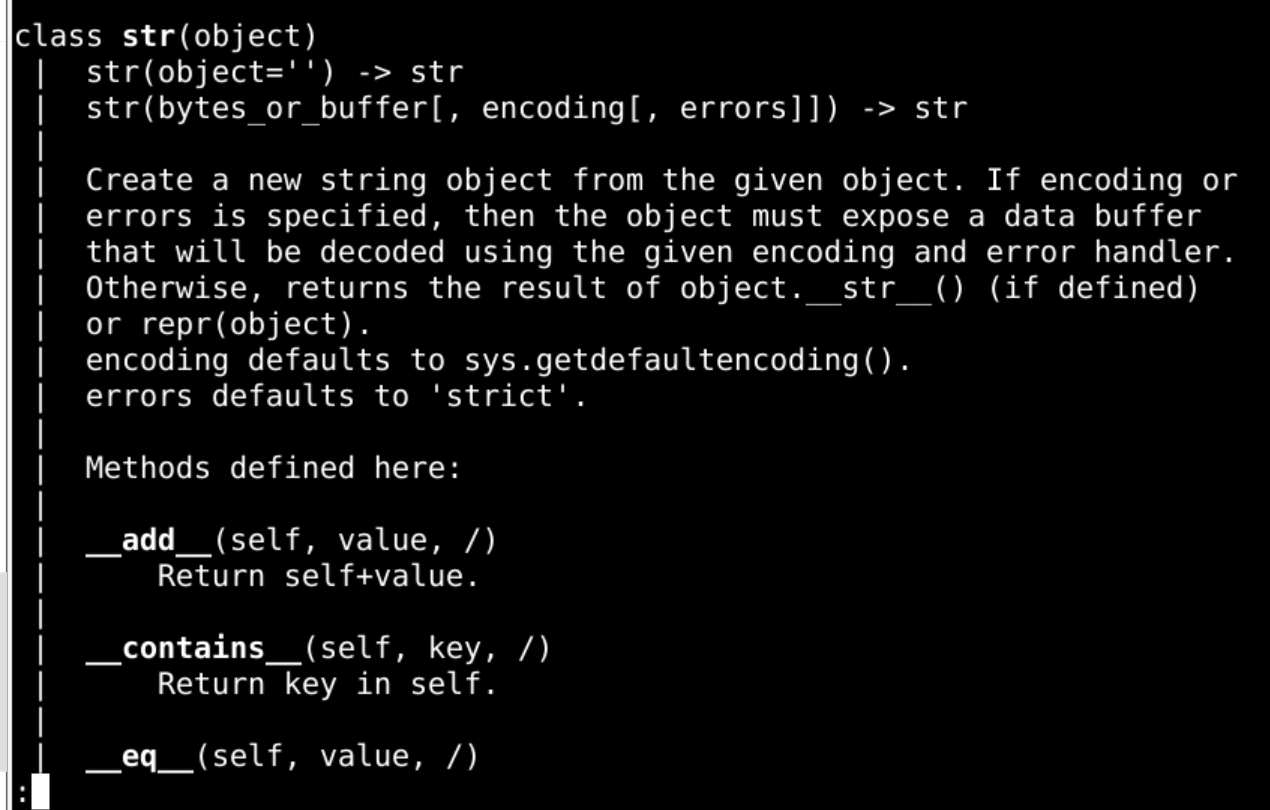Screen dimensions: 1270x810
Task: Click the bold __add__ method name
Action: pos(149,541)
